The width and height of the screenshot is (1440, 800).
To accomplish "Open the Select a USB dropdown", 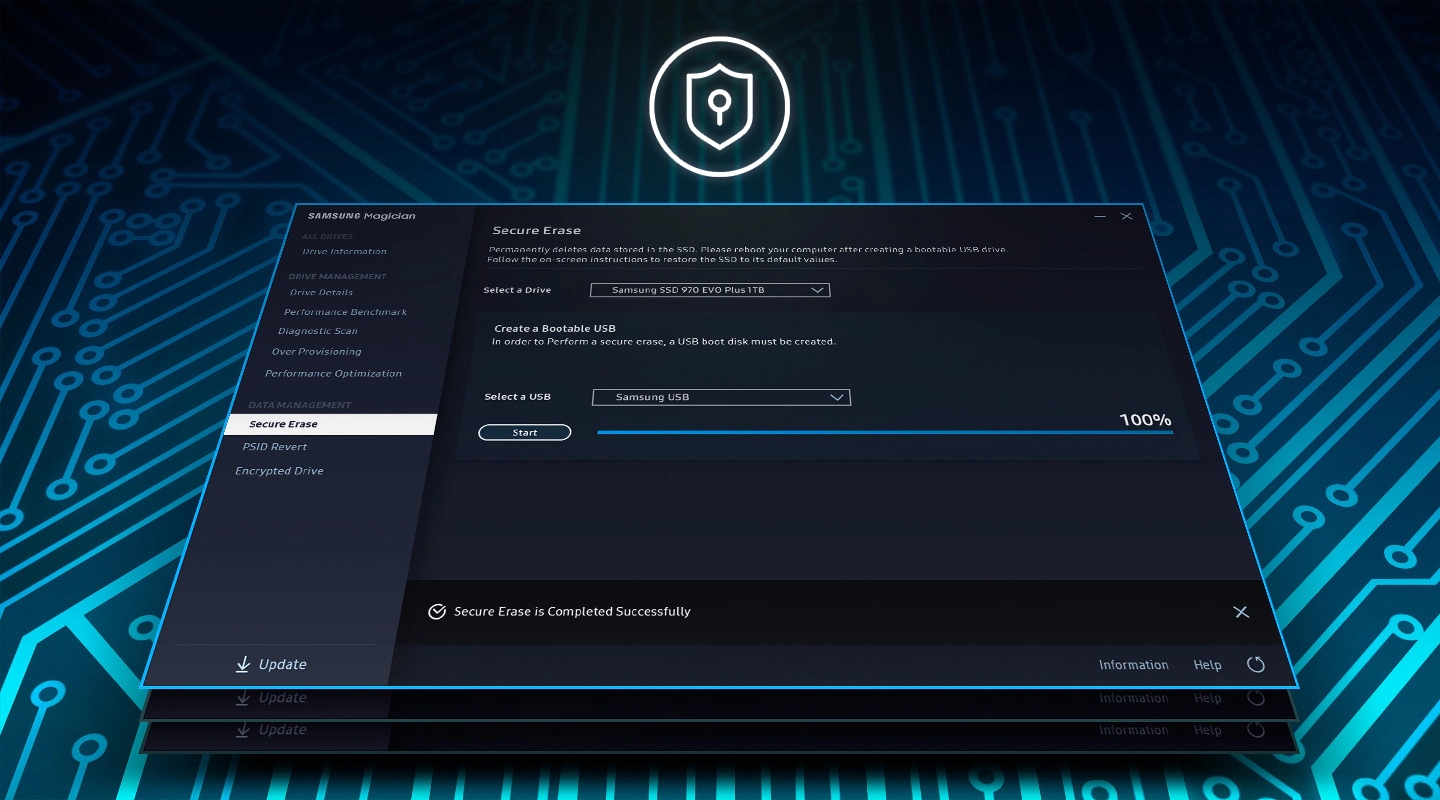I will (x=721, y=397).
